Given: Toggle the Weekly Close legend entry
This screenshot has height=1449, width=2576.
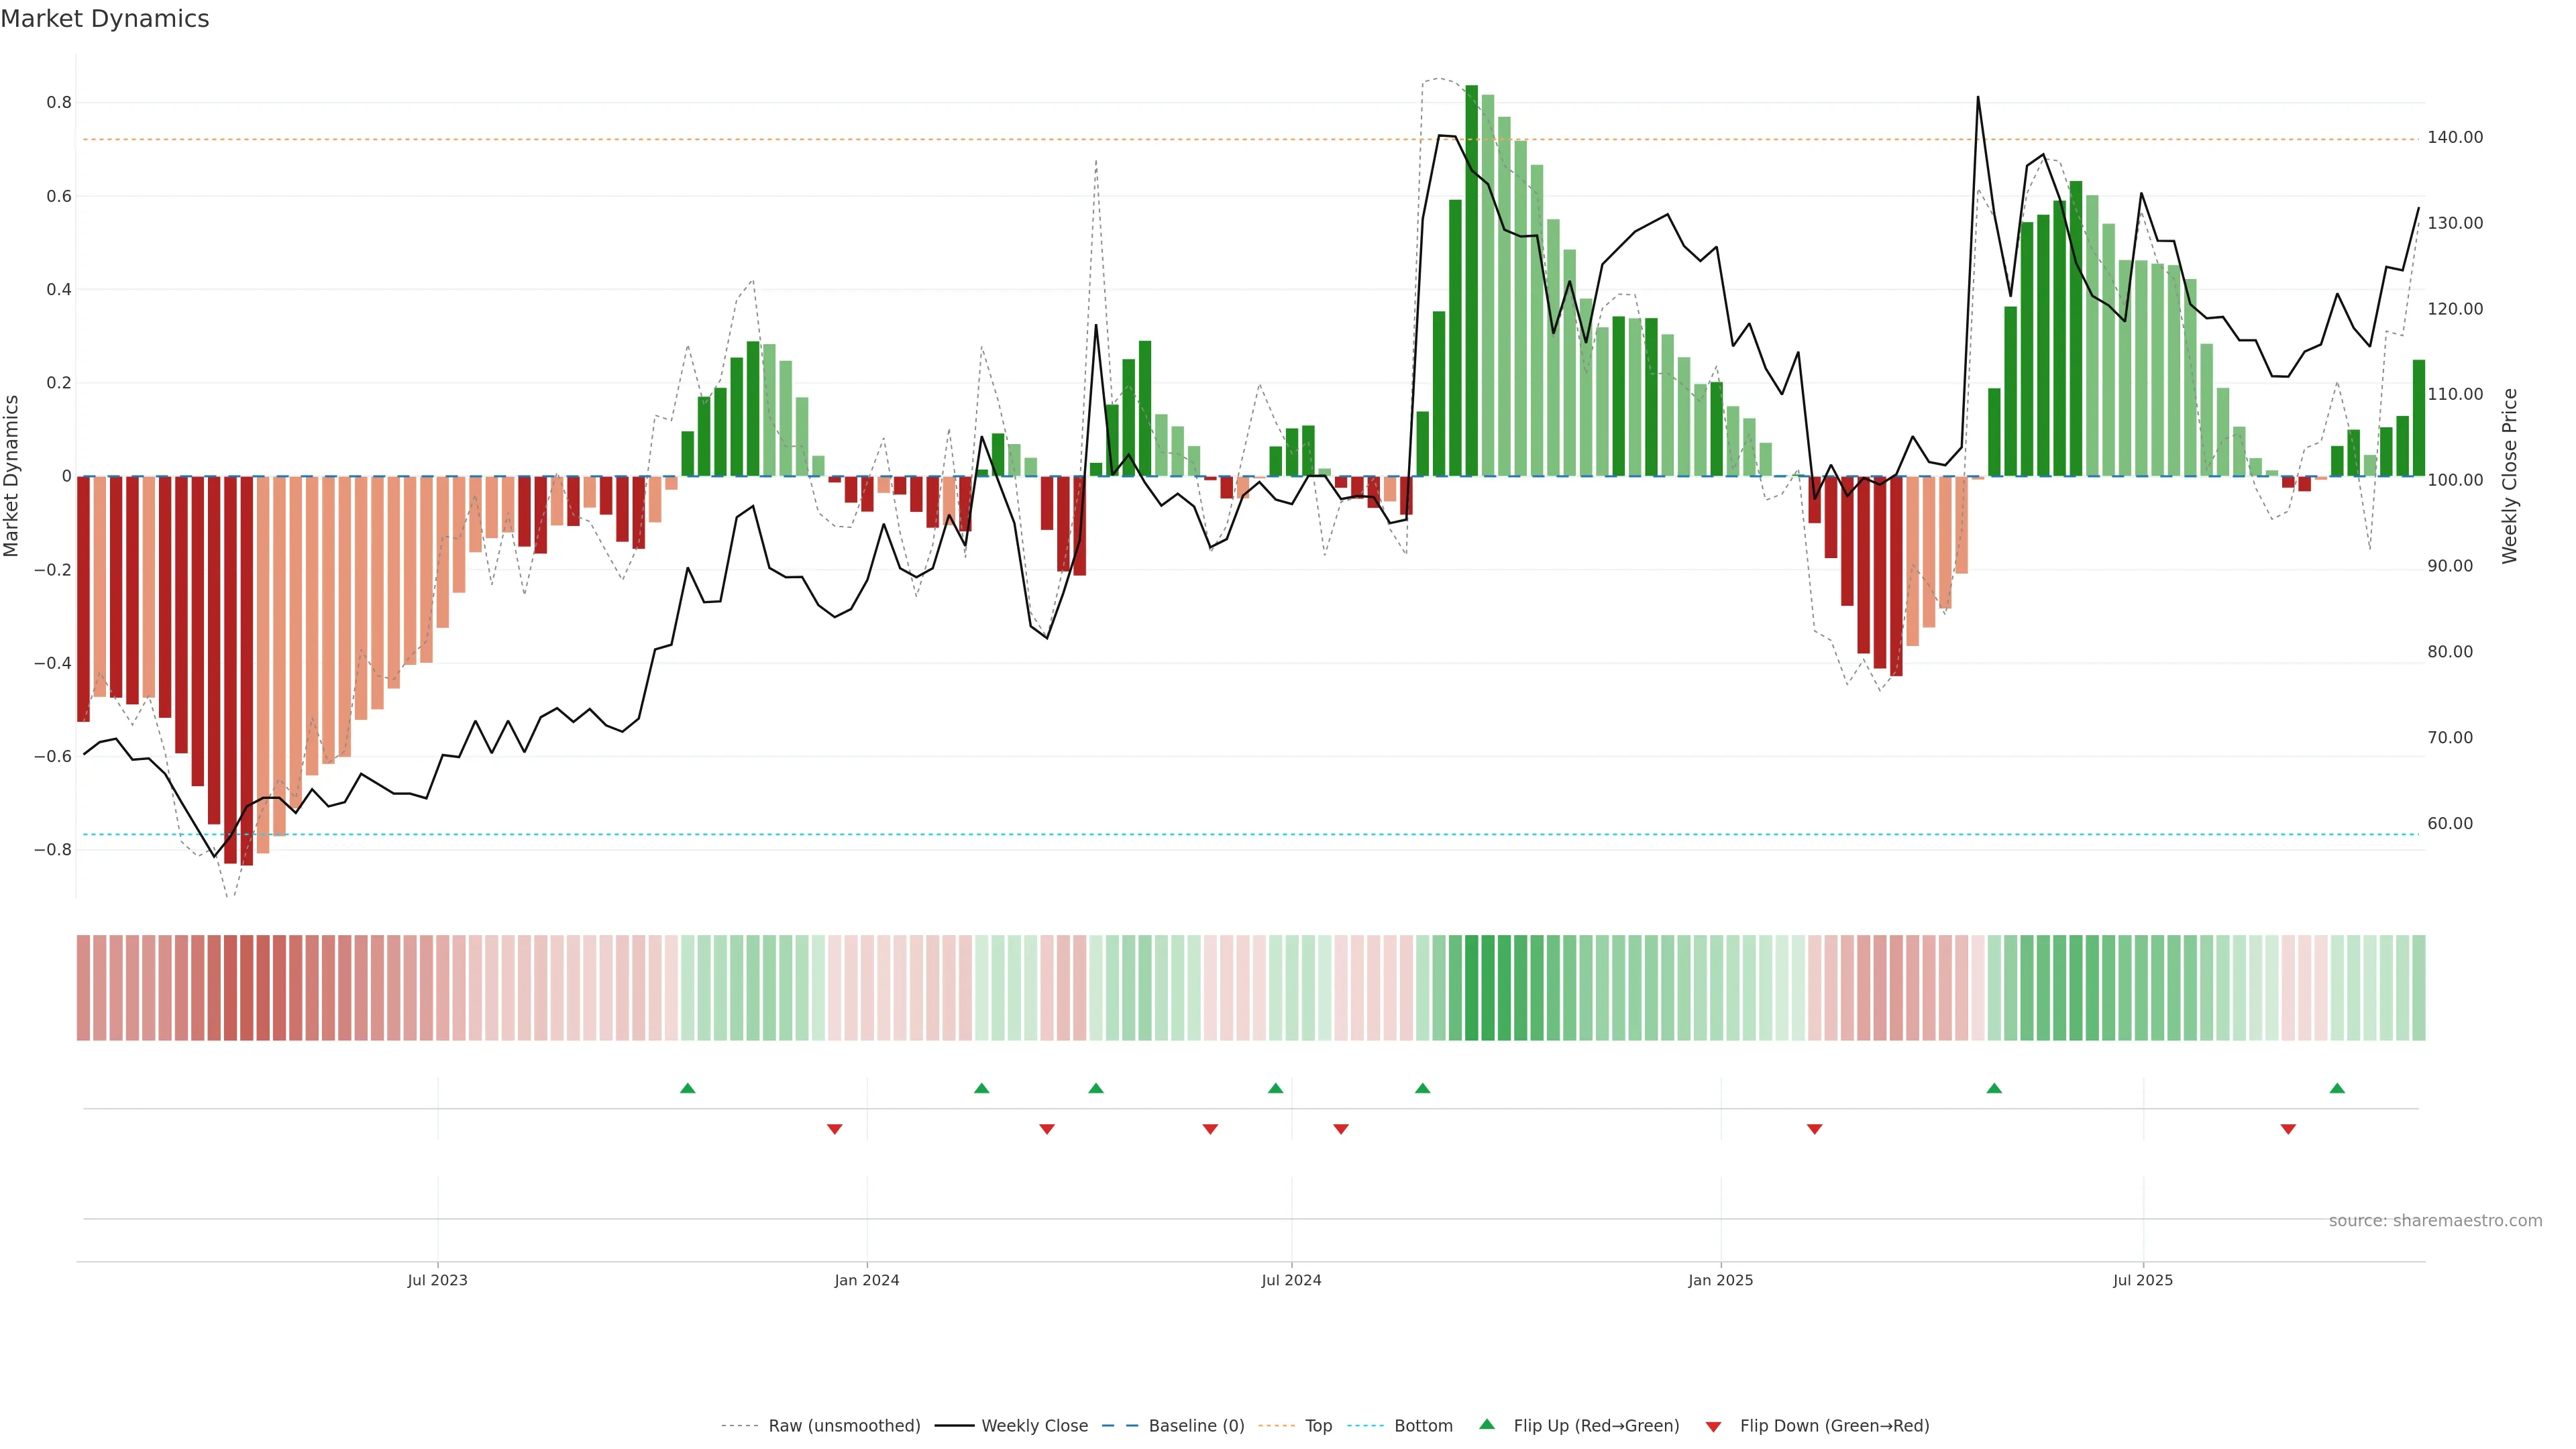Looking at the screenshot, I should [x=1034, y=1426].
